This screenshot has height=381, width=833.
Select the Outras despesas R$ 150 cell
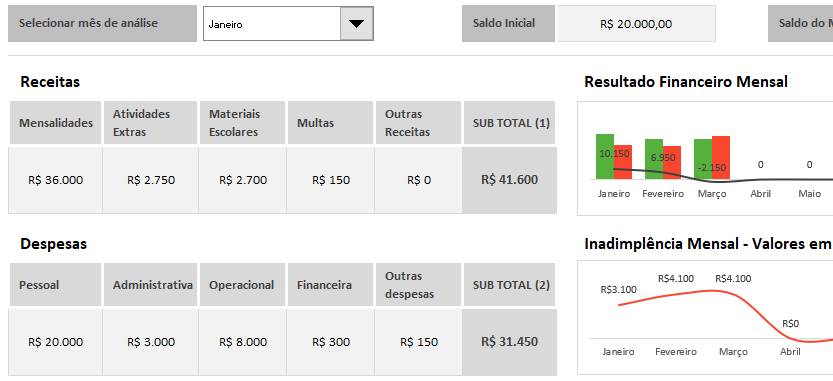point(419,342)
